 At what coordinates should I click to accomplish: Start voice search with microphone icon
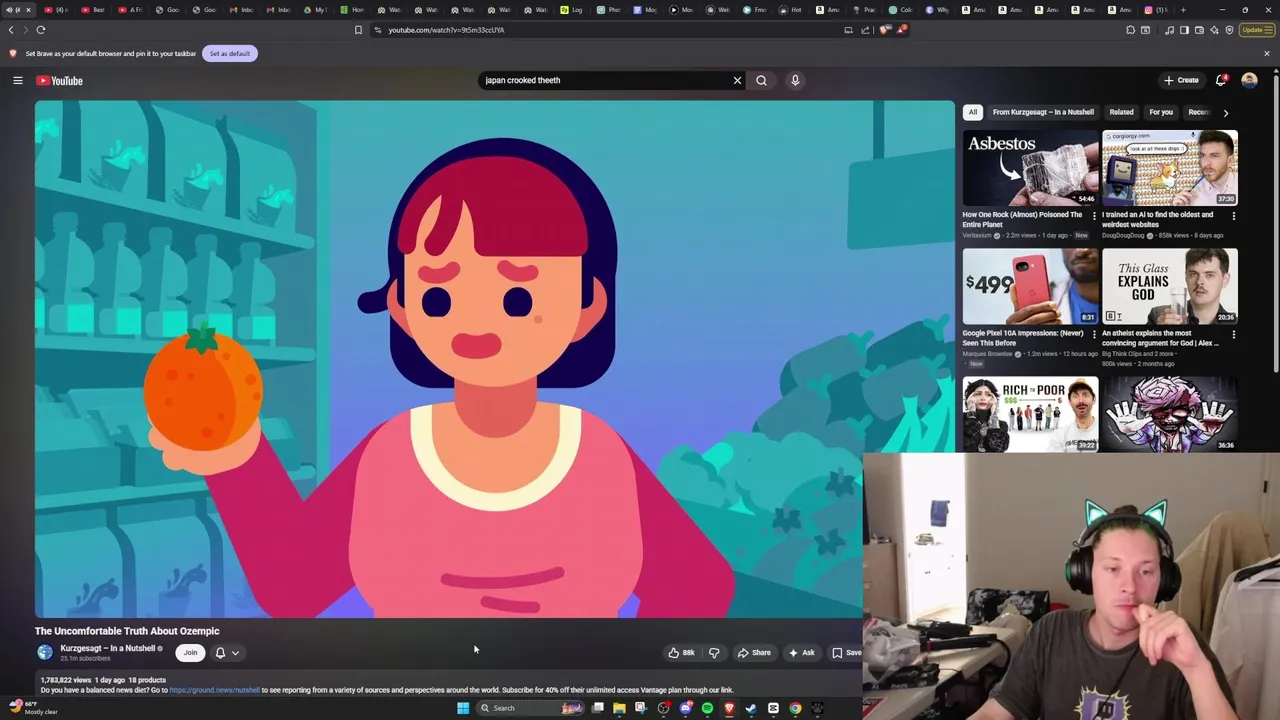(795, 80)
